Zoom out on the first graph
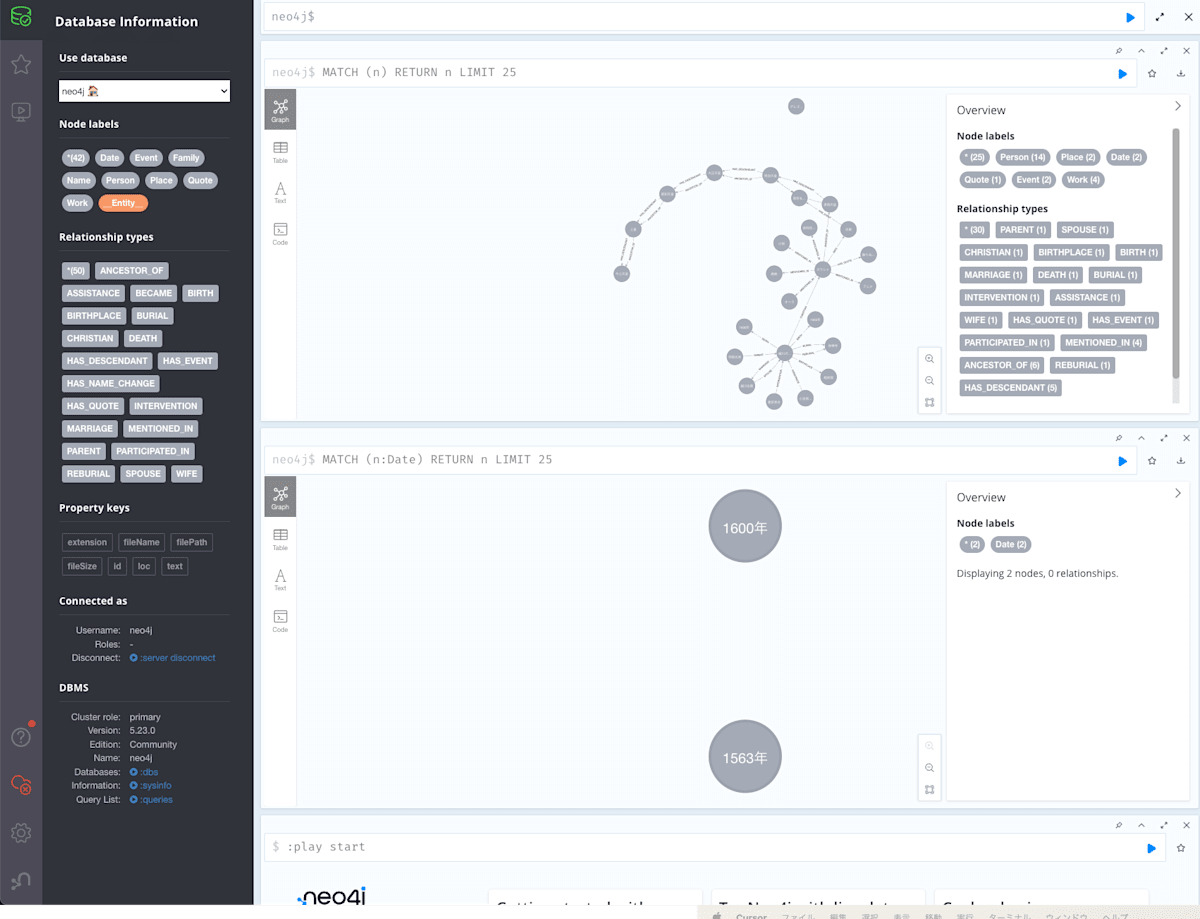This screenshot has height=919, width=1200. [929, 381]
